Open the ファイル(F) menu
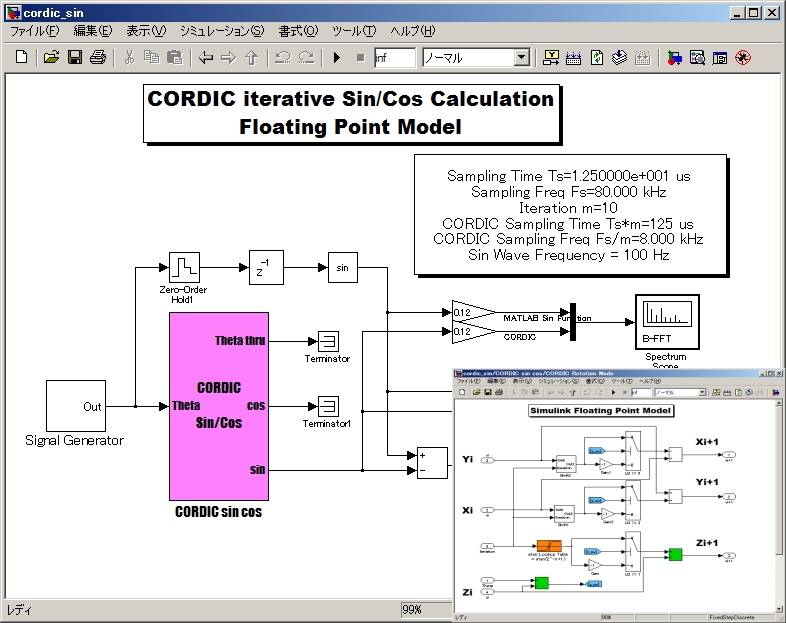The width and height of the screenshot is (786, 623). coord(35,31)
